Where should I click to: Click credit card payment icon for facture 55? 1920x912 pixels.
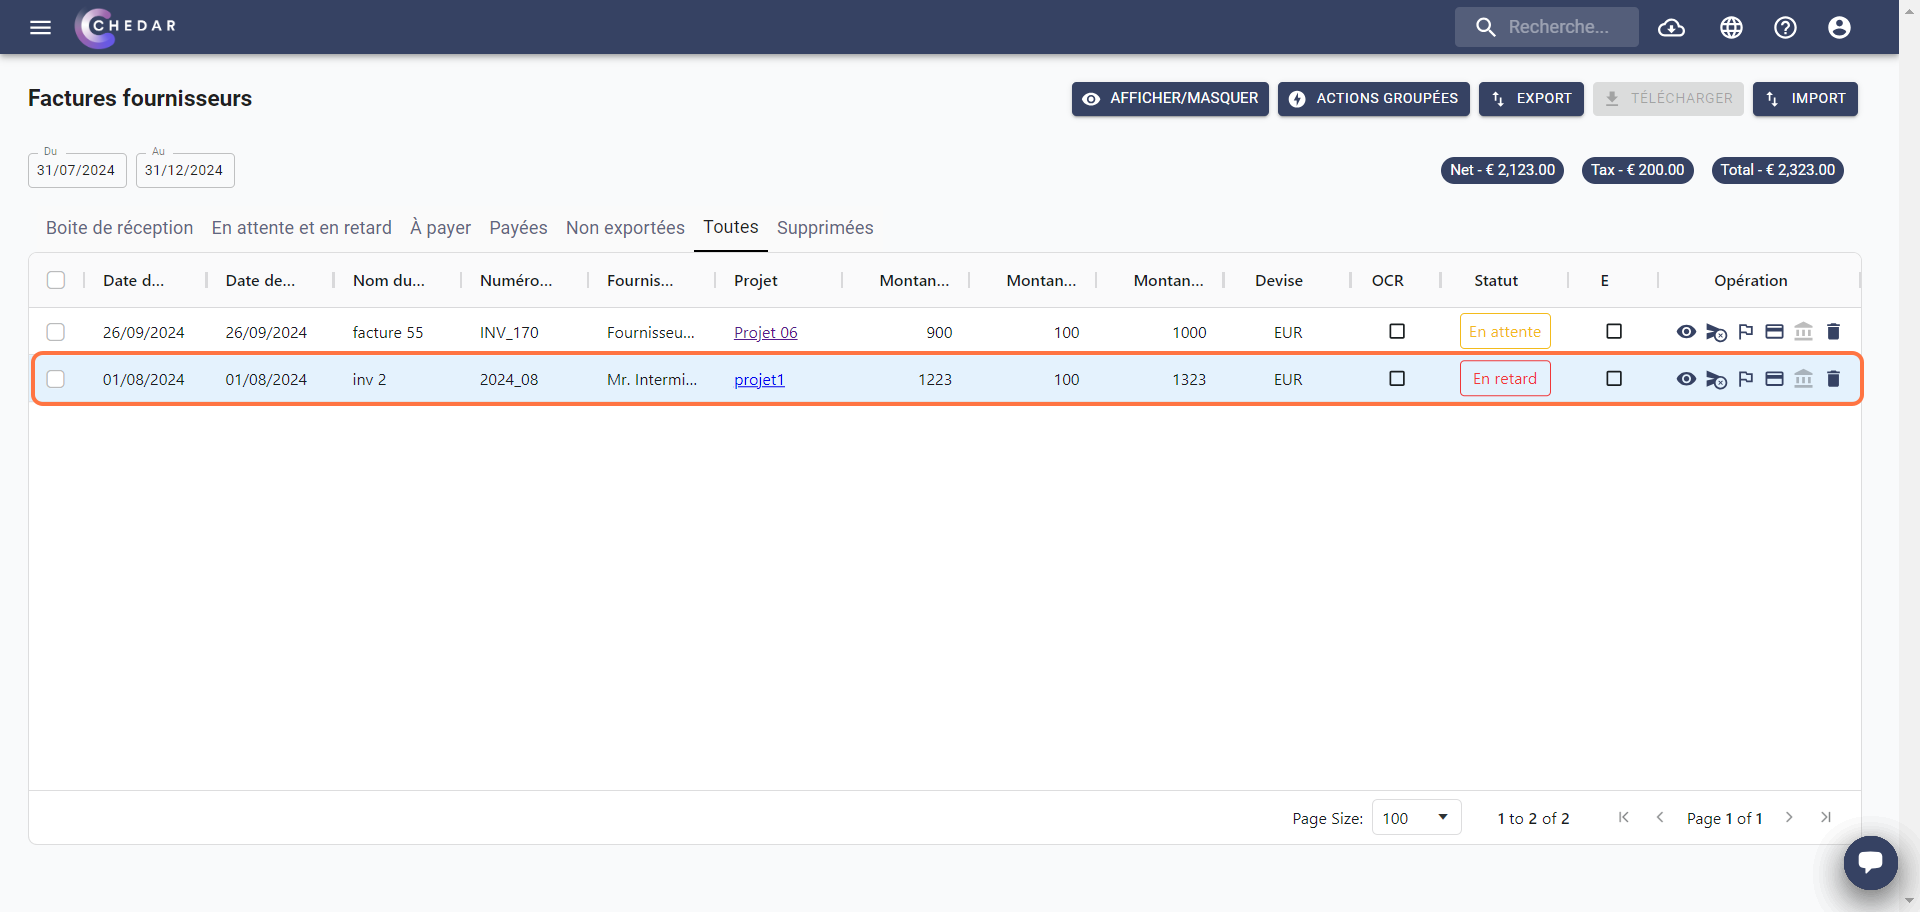1774,332
